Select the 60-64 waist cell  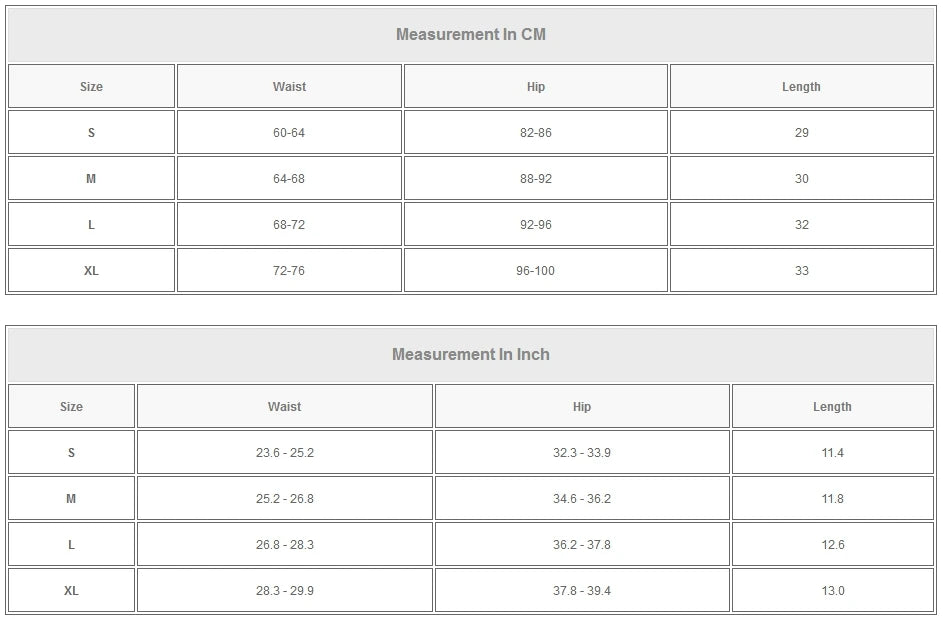[x=289, y=133]
